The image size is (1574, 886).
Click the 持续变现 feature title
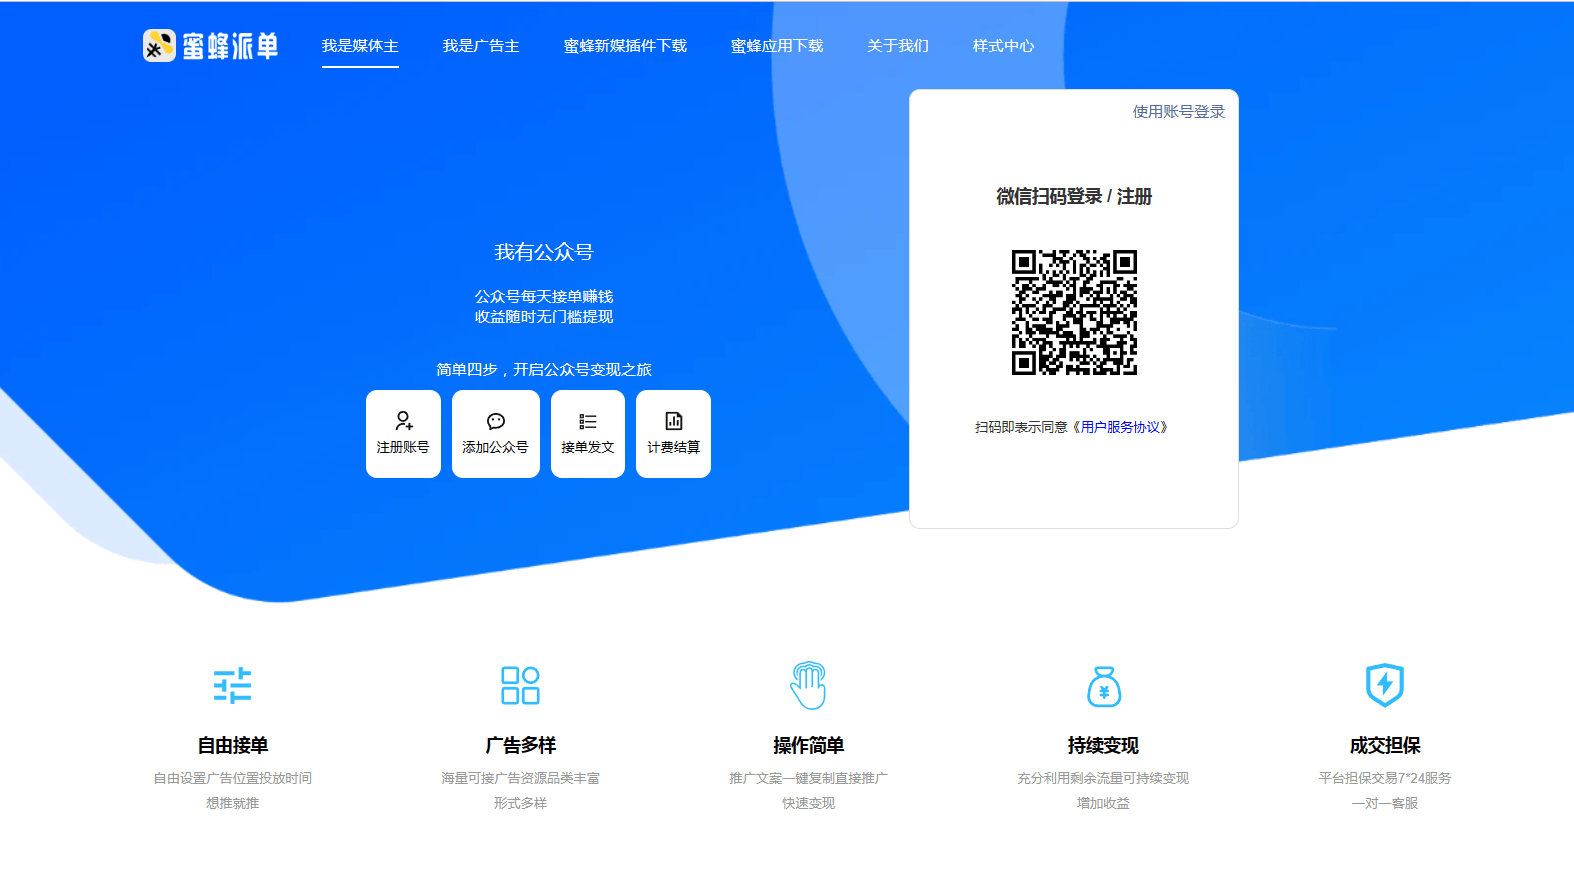point(1103,745)
